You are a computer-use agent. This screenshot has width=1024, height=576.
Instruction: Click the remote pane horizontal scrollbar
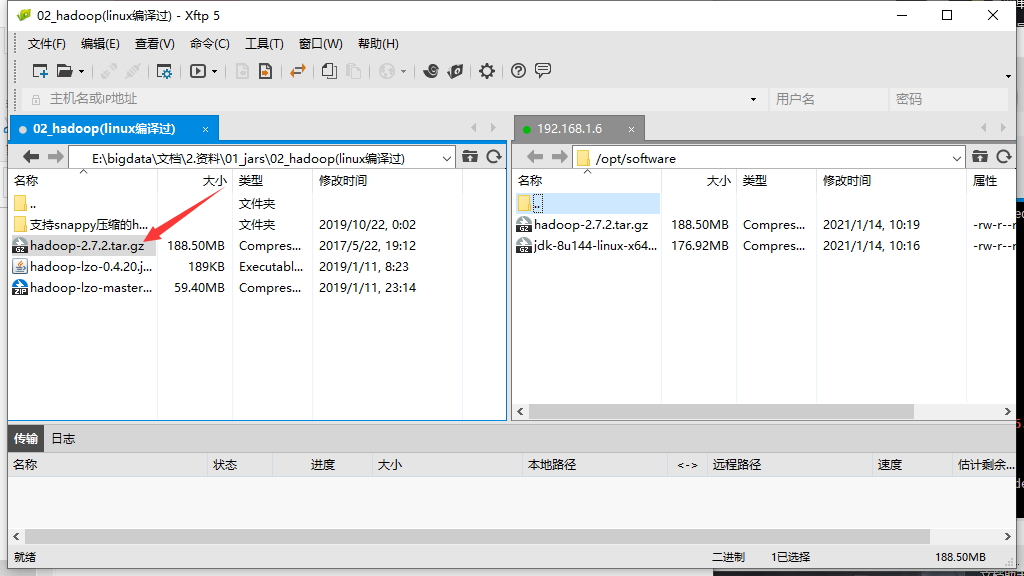coord(721,411)
